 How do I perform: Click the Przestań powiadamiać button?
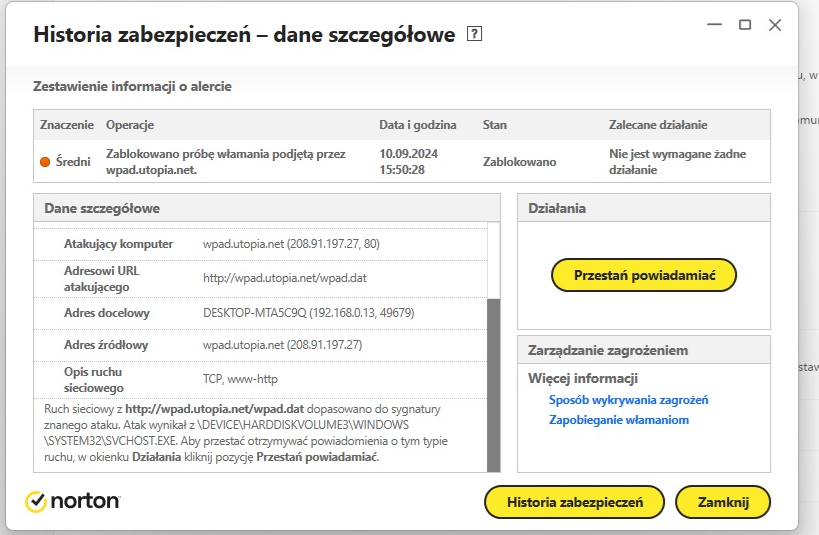point(644,275)
